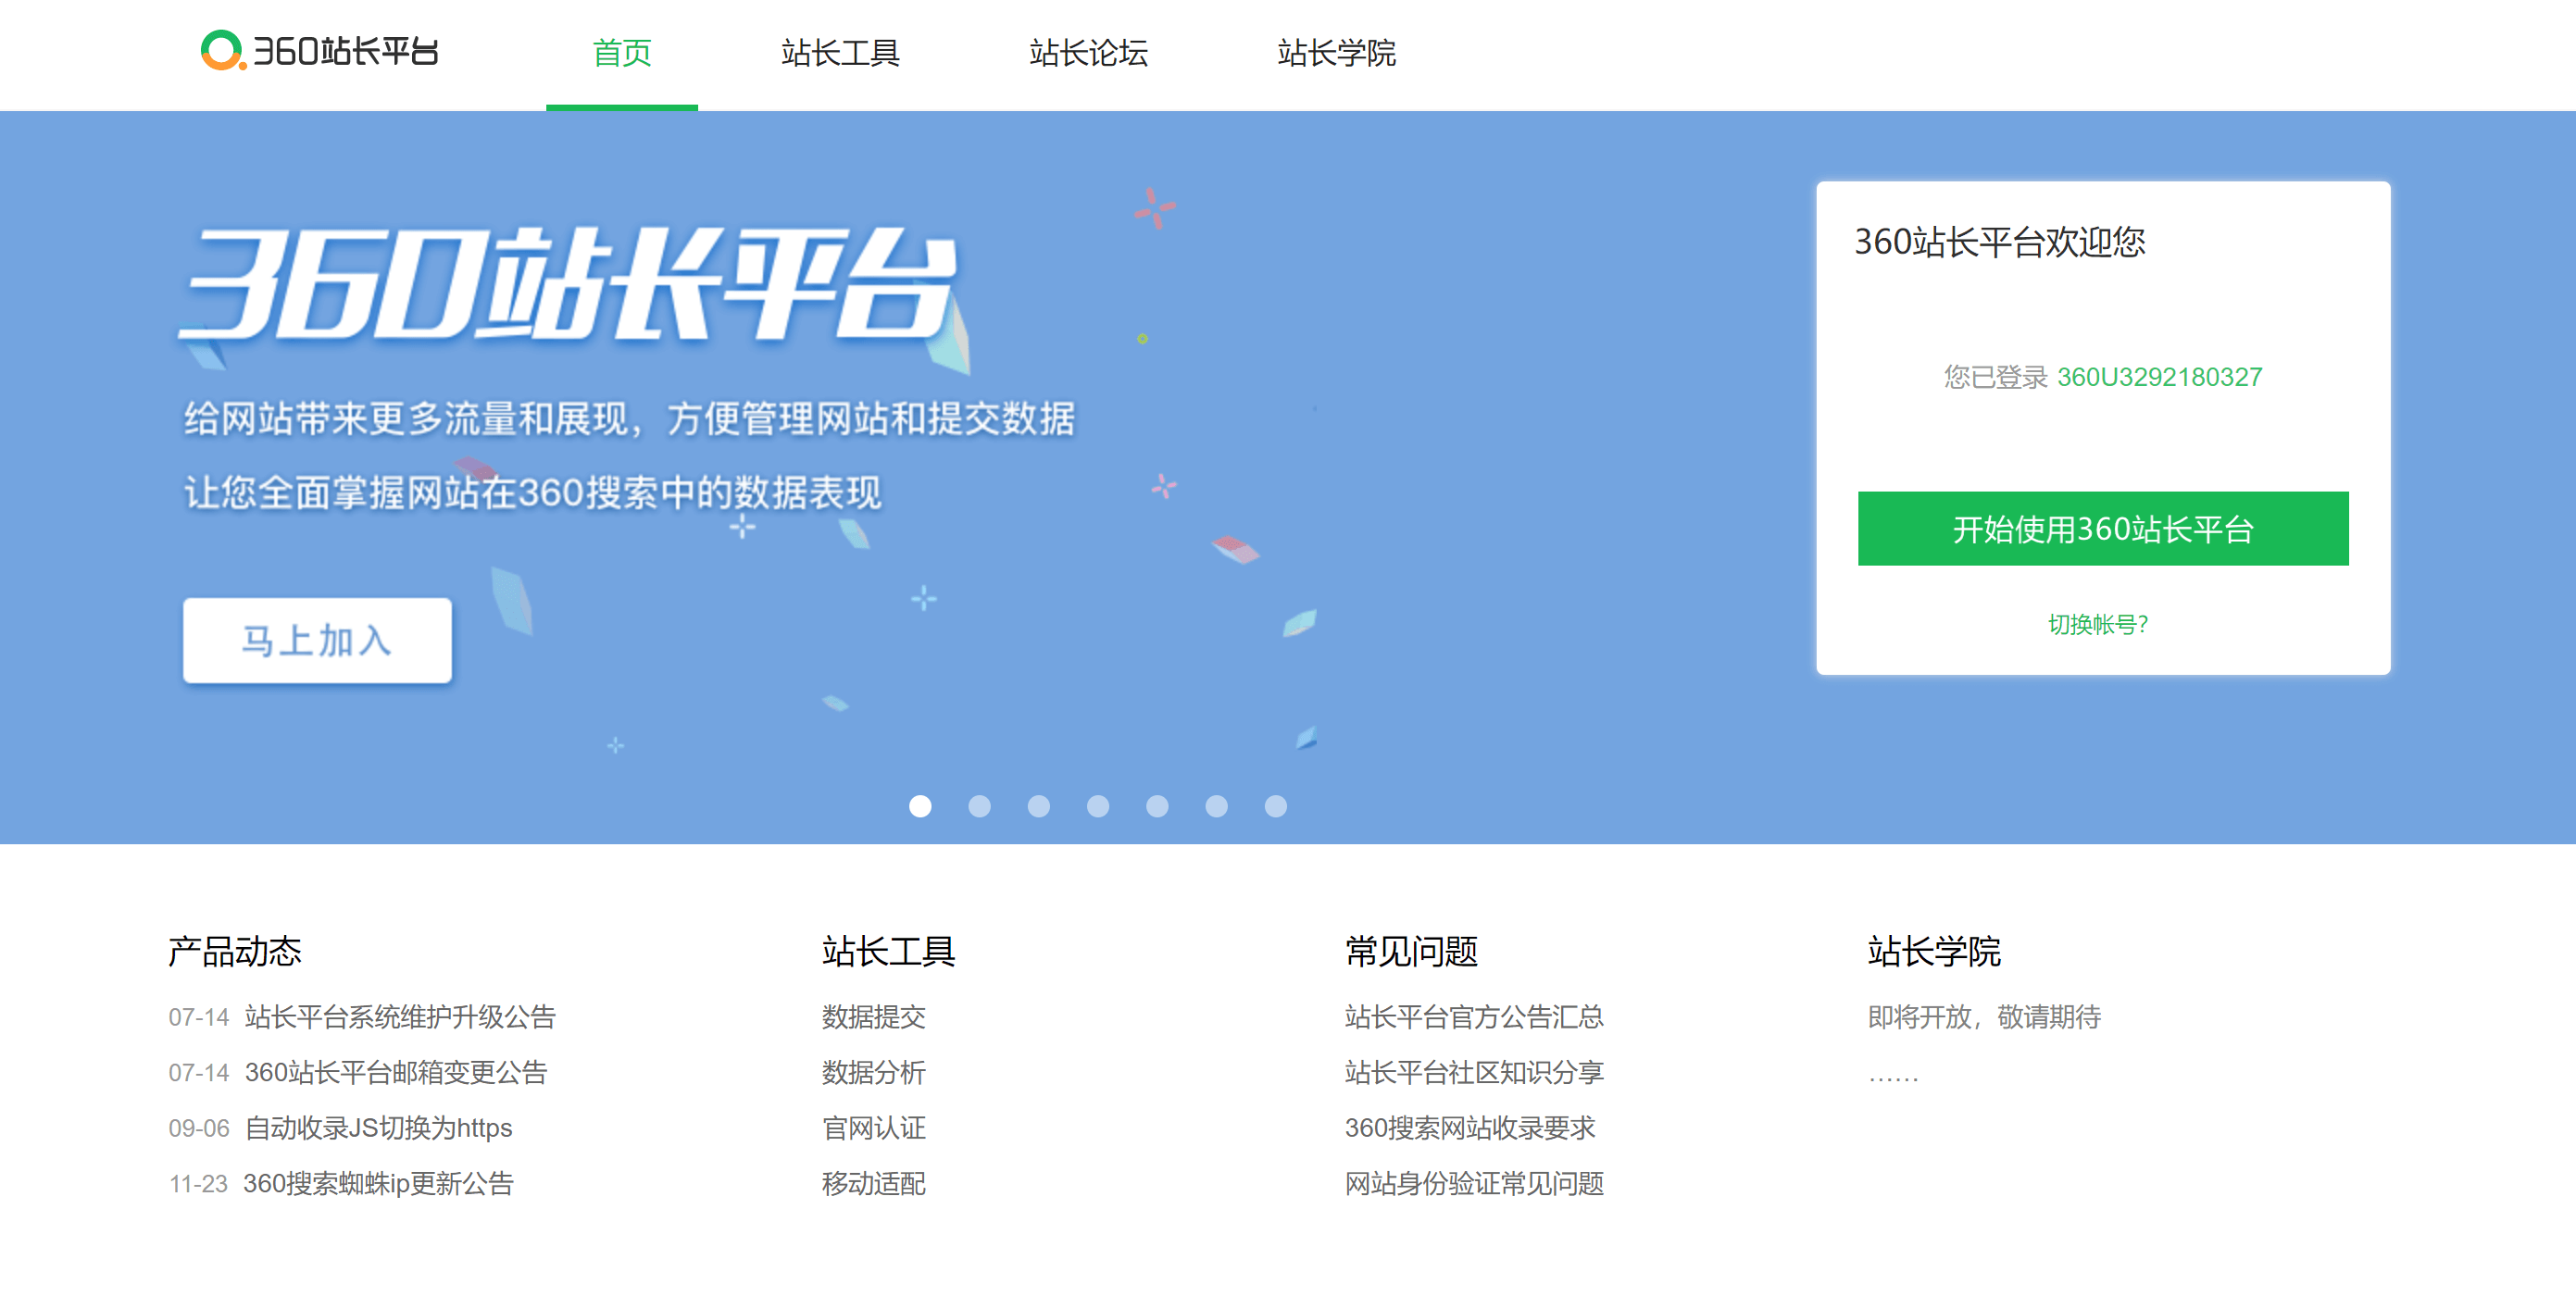Open 360搜索蜘蛛ip更新公告 announcement
This screenshot has width=2576, height=1296.
pos(378,1184)
